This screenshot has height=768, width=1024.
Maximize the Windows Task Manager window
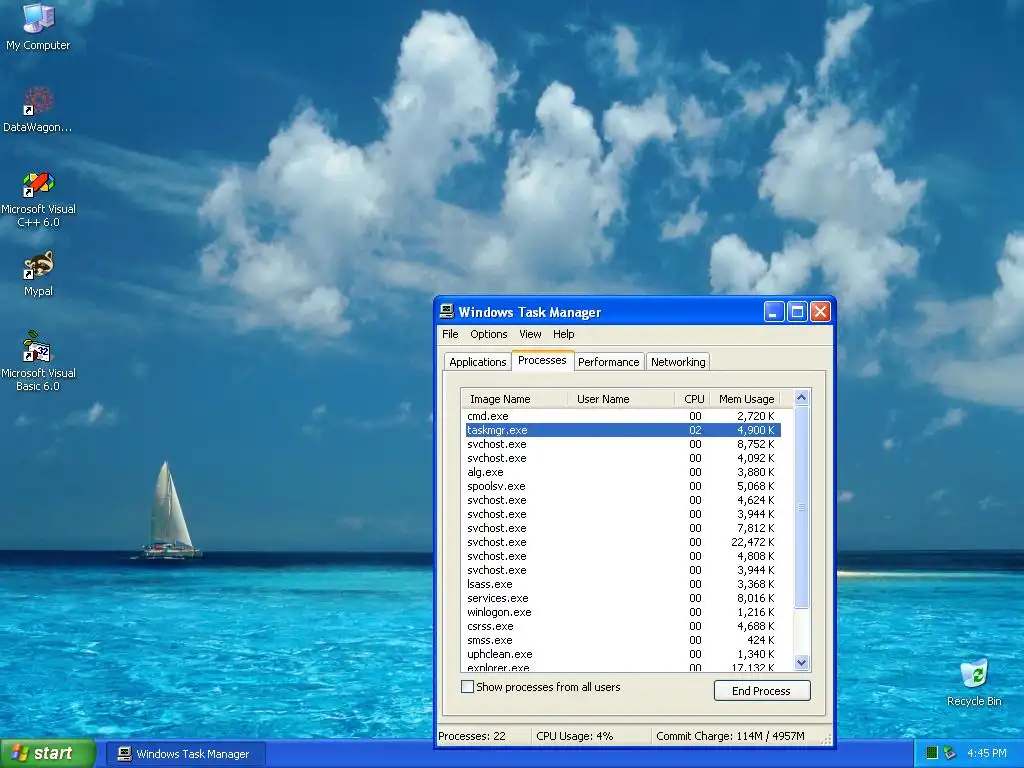click(x=797, y=312)
